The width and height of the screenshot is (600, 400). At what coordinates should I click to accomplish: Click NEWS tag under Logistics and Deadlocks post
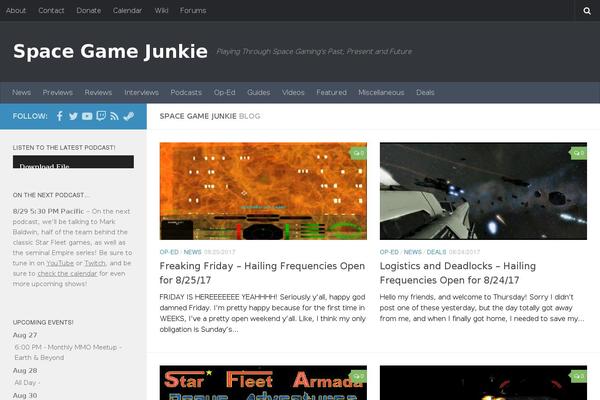412,252
